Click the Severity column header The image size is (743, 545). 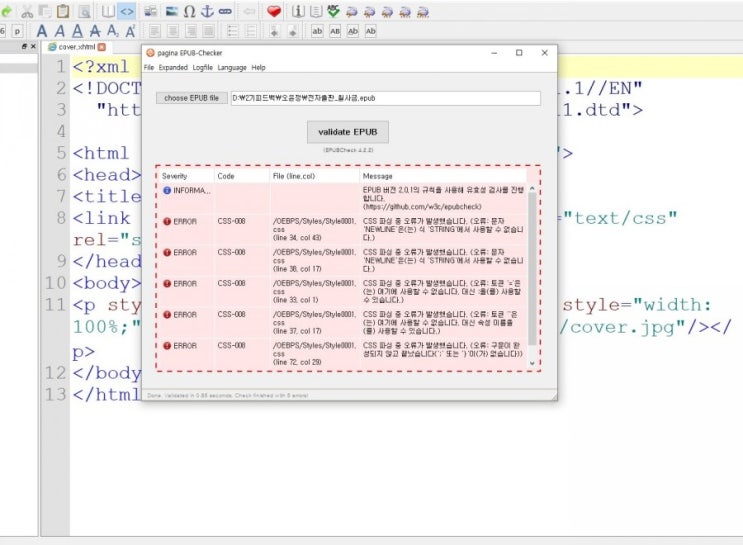[x=186, y=176]
